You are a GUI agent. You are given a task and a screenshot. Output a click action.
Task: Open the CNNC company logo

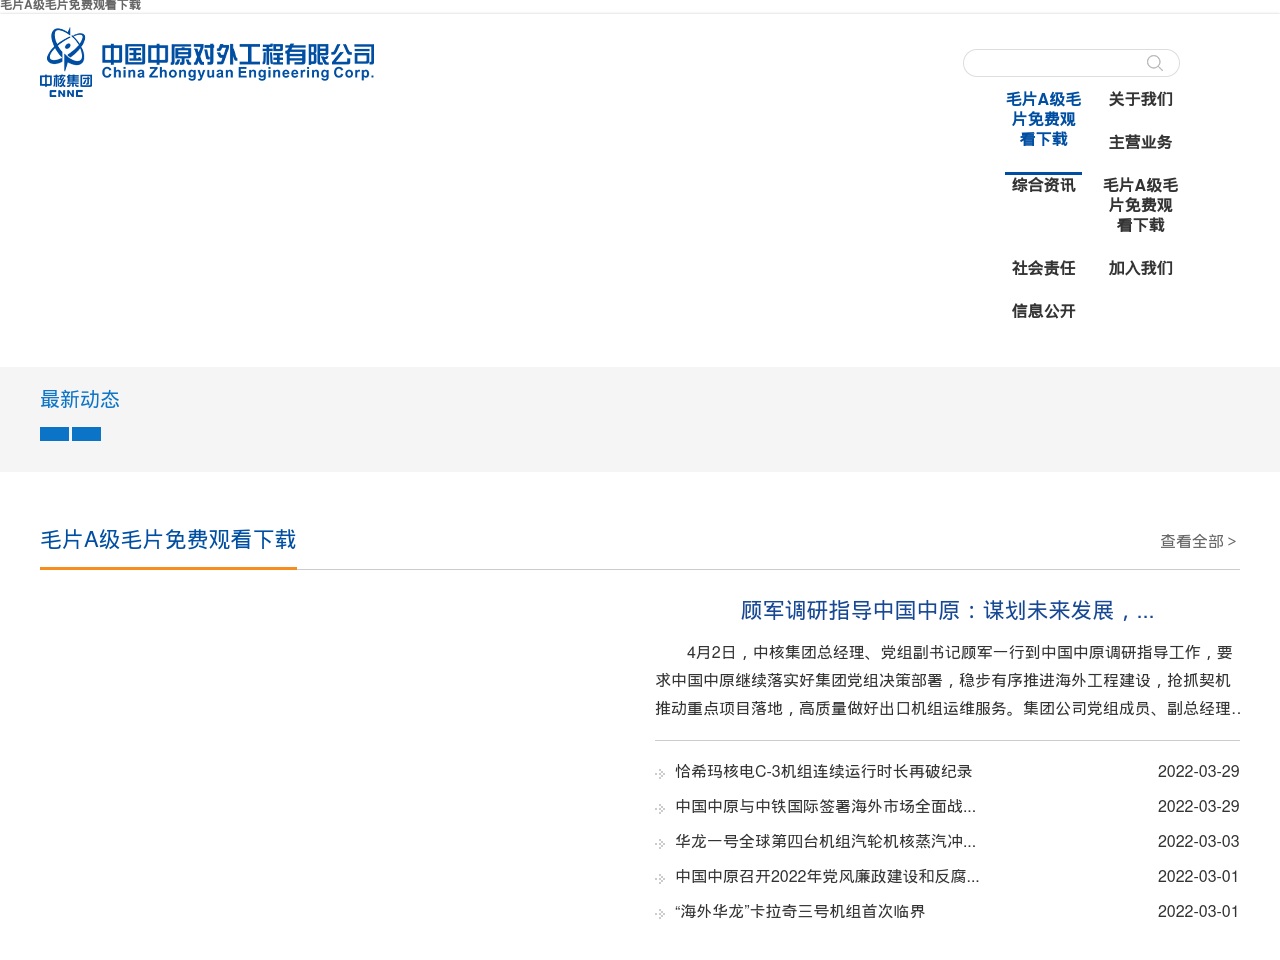tap(207, 62)
